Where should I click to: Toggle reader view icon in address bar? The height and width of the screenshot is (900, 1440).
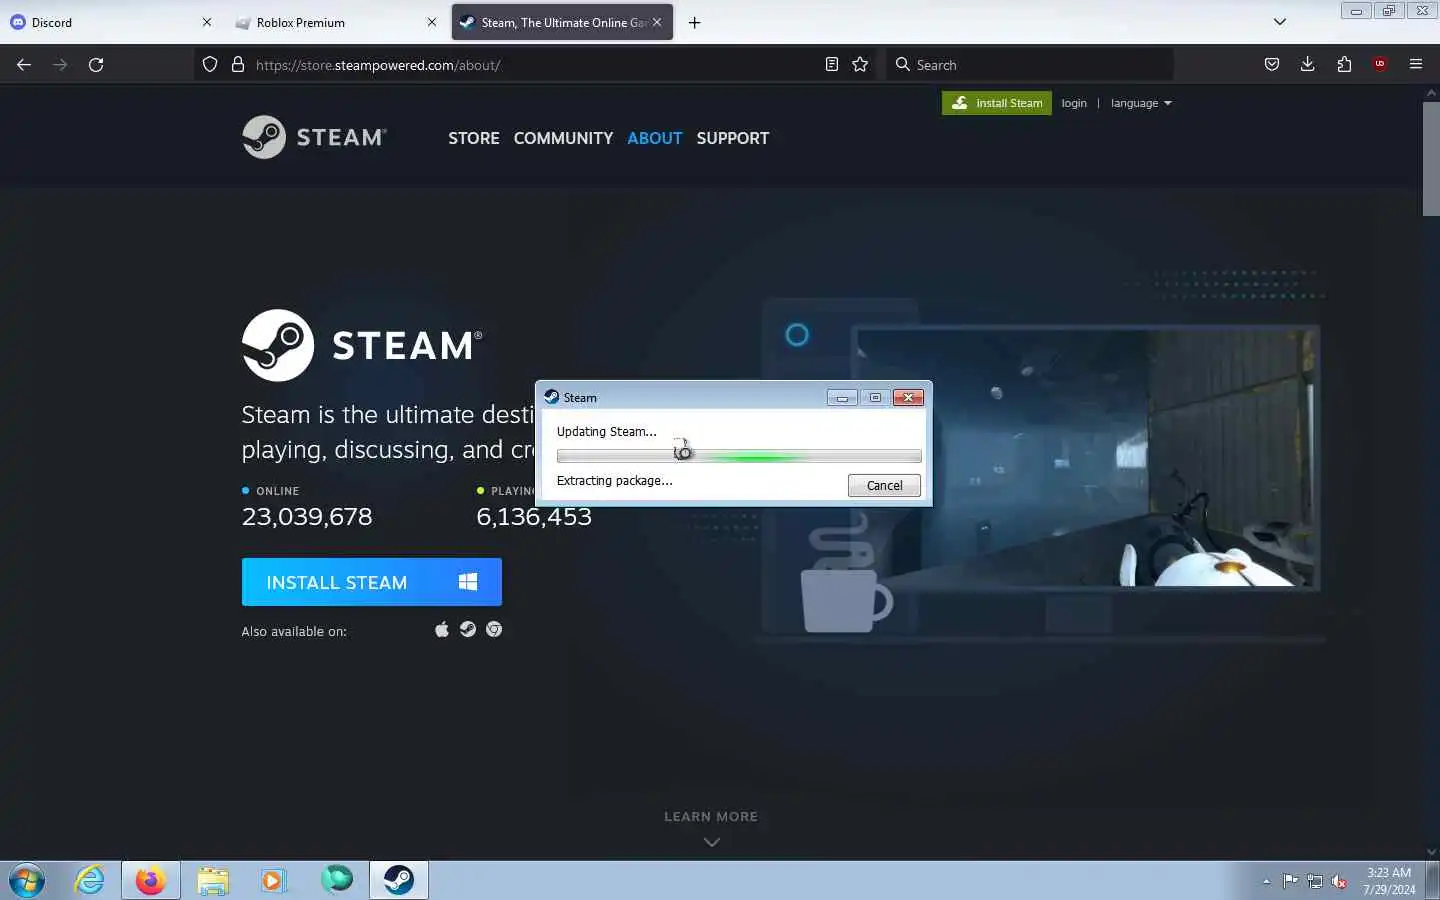point(831,64)
